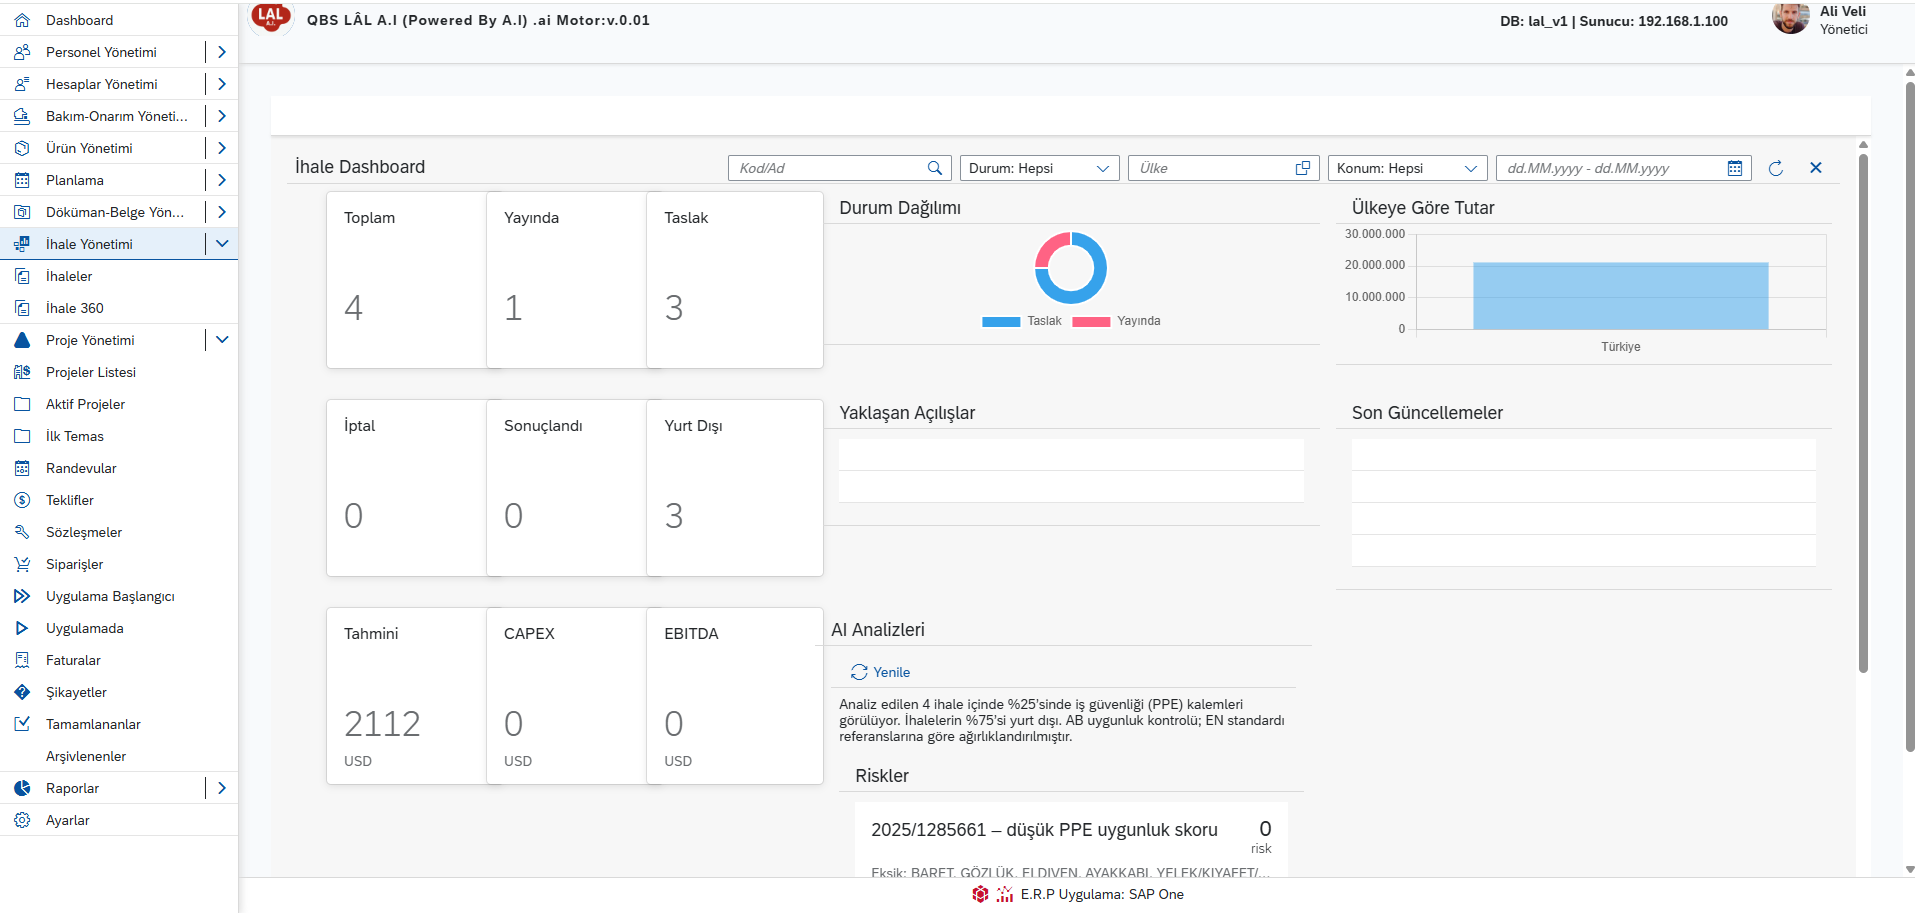Click the Randevular calendar icon

(22, 468)
